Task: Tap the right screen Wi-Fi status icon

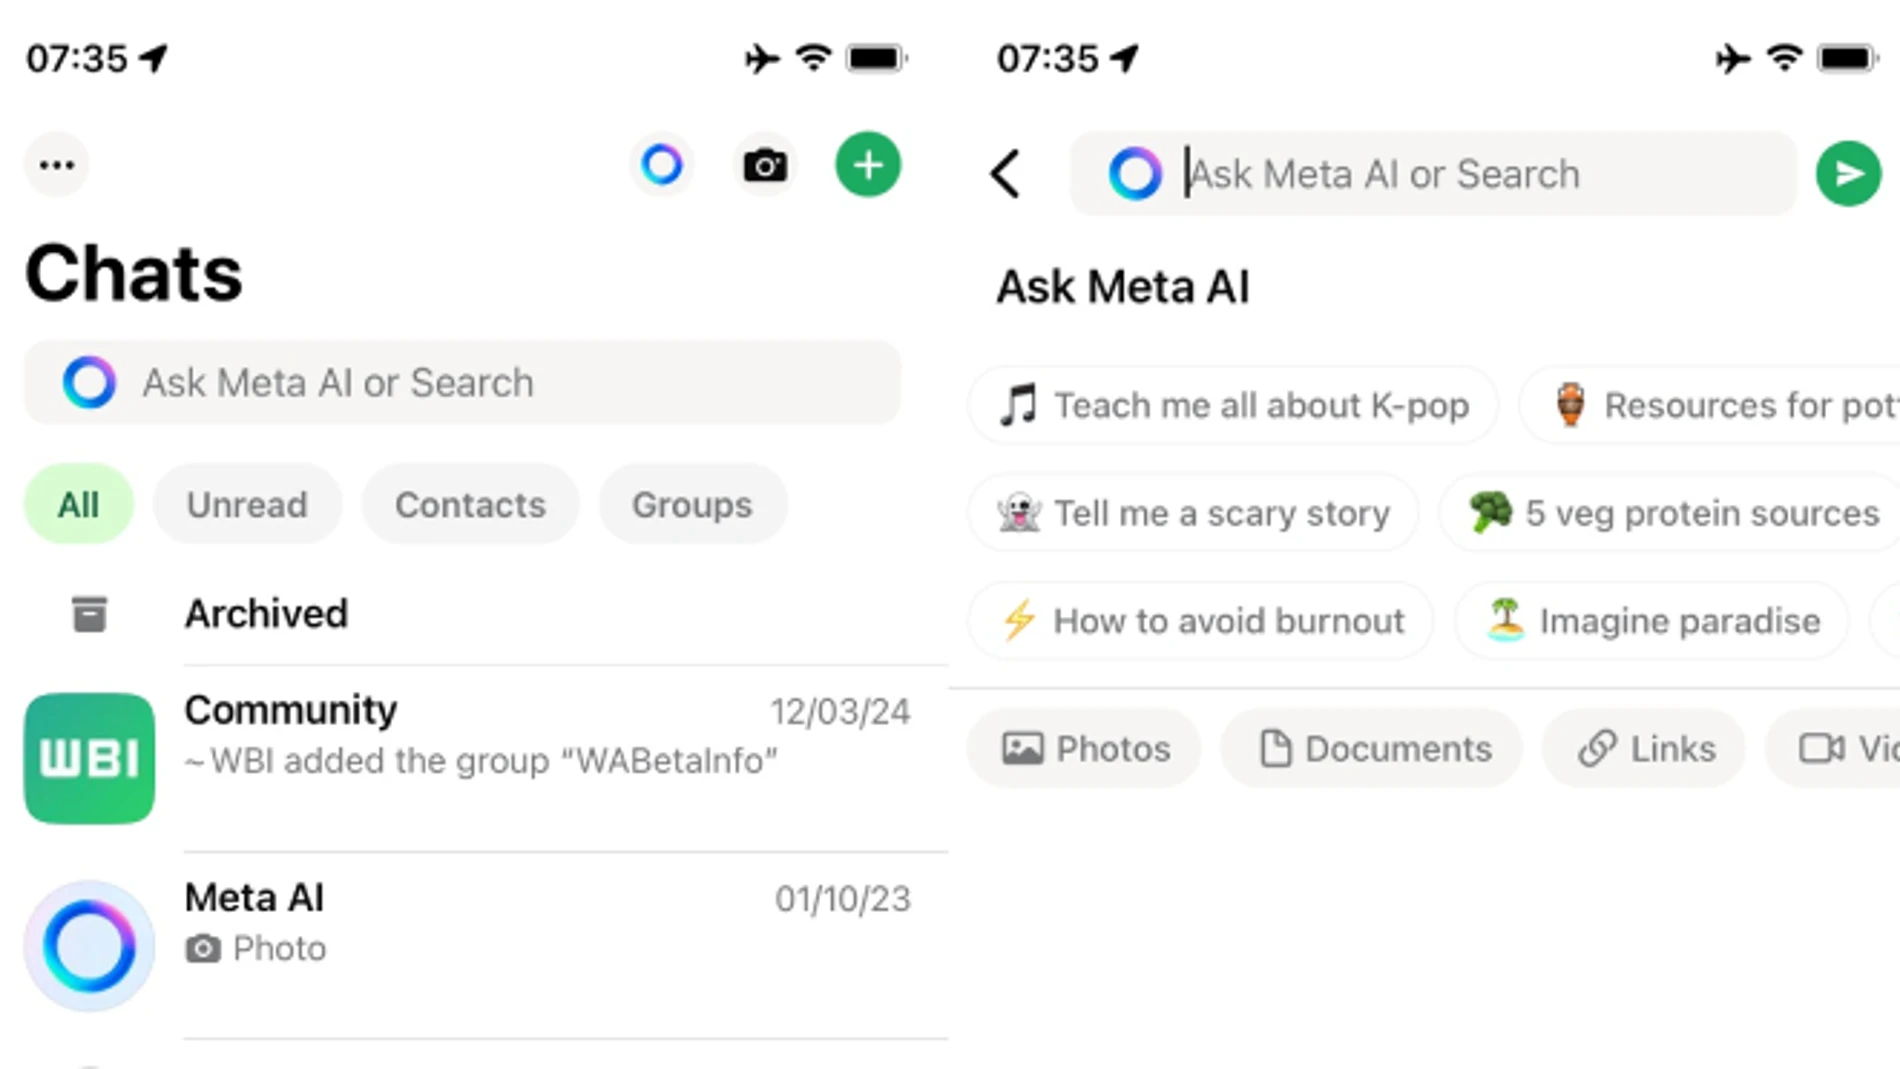Action: click(1785, 59)
